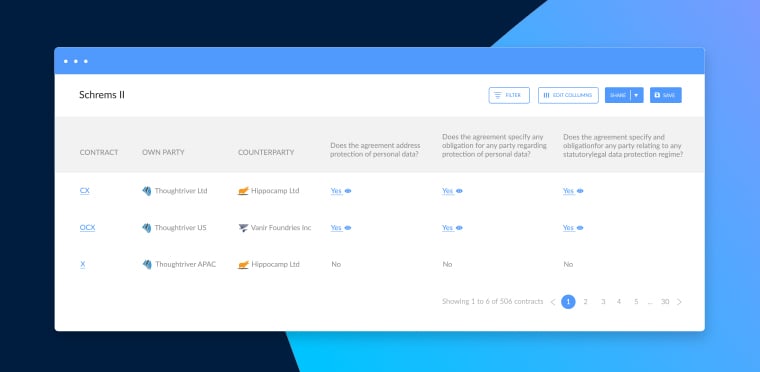Image resolution: width=760 pixels, height=372 pixels.
Task: Click the Thoughtriver APAC logo icon
Action: [x=147, y=264]
